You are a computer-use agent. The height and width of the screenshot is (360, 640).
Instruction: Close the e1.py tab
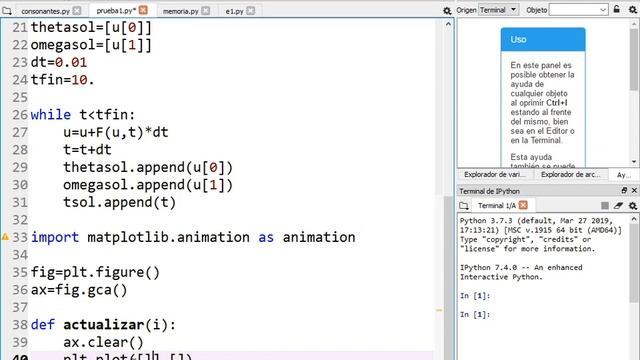[x=251, y=11]
